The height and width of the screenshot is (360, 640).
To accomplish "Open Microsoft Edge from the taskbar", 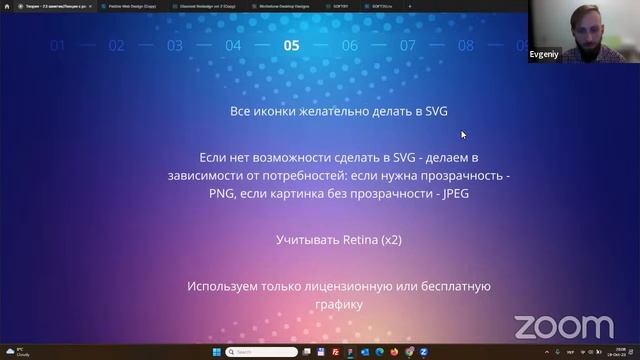I will (380, 352).
